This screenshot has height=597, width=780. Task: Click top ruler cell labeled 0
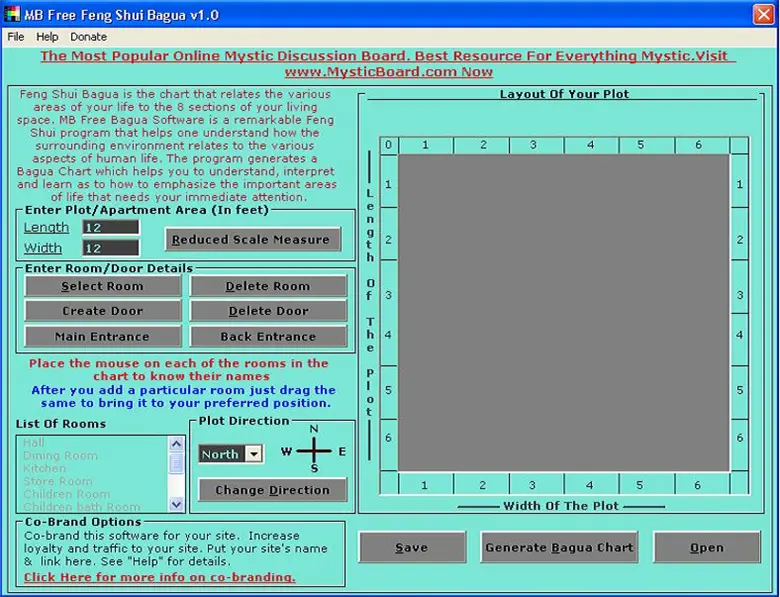point(389,145)
